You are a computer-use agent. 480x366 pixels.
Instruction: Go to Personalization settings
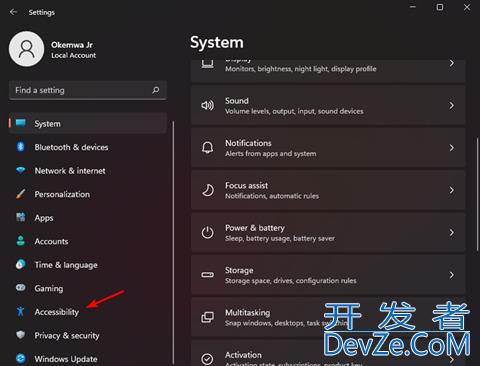(x=88, y=194)
